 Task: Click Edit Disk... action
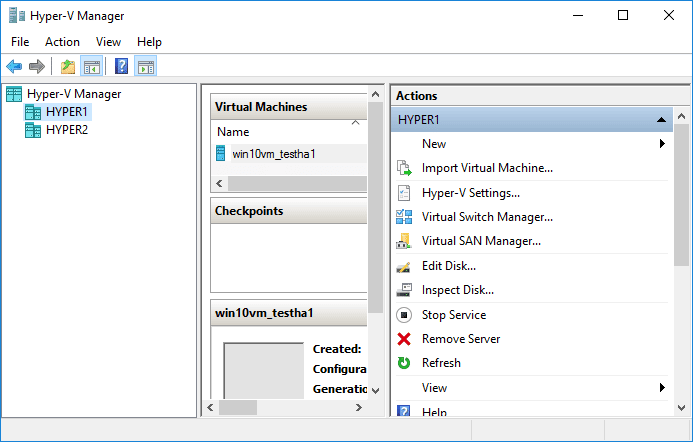coord(449,266)
